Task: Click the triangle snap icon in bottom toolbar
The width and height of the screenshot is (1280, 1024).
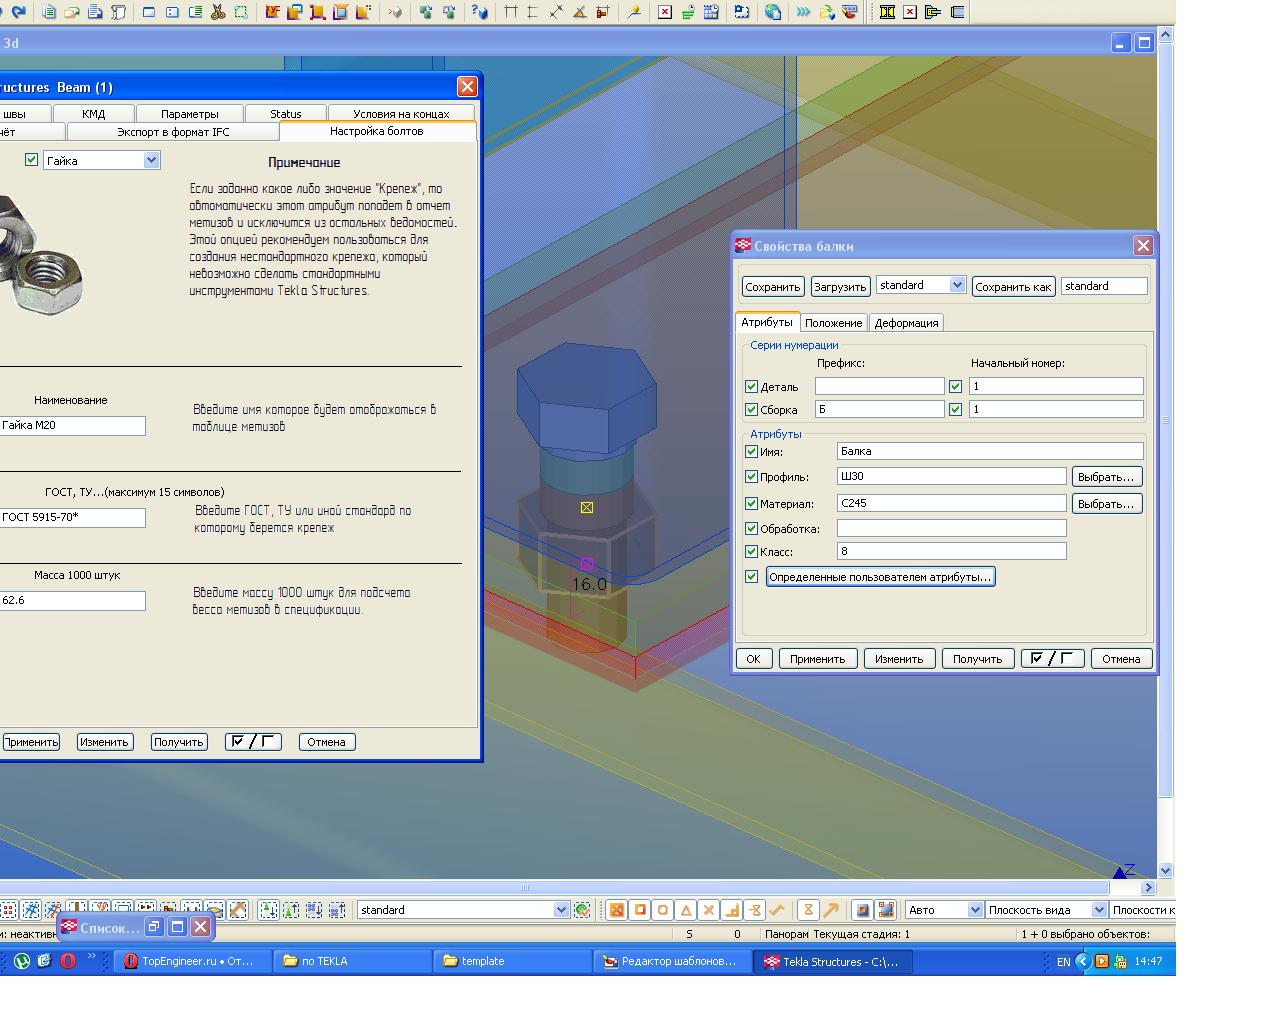Action: [x=686, y=910]
